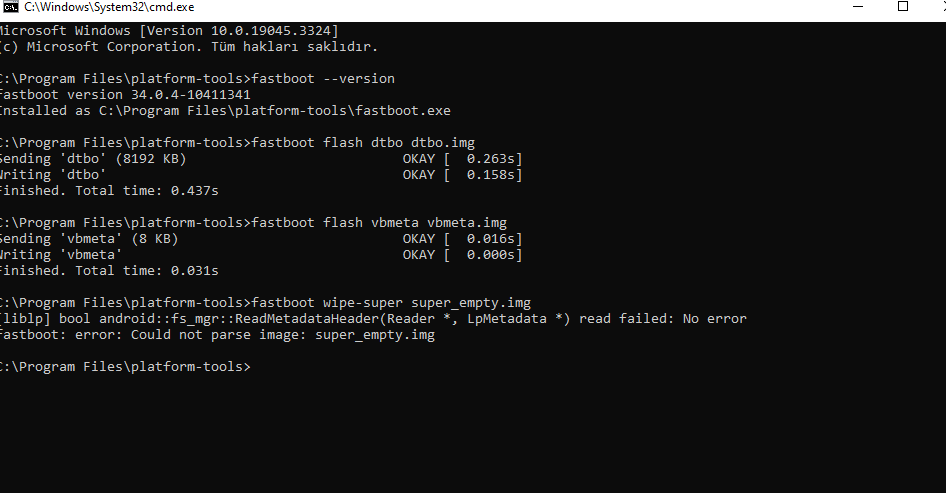The height and width of the screenshot is (493, 946).
Task: Click the 'Could not parse image' error line
Action: 217,335
